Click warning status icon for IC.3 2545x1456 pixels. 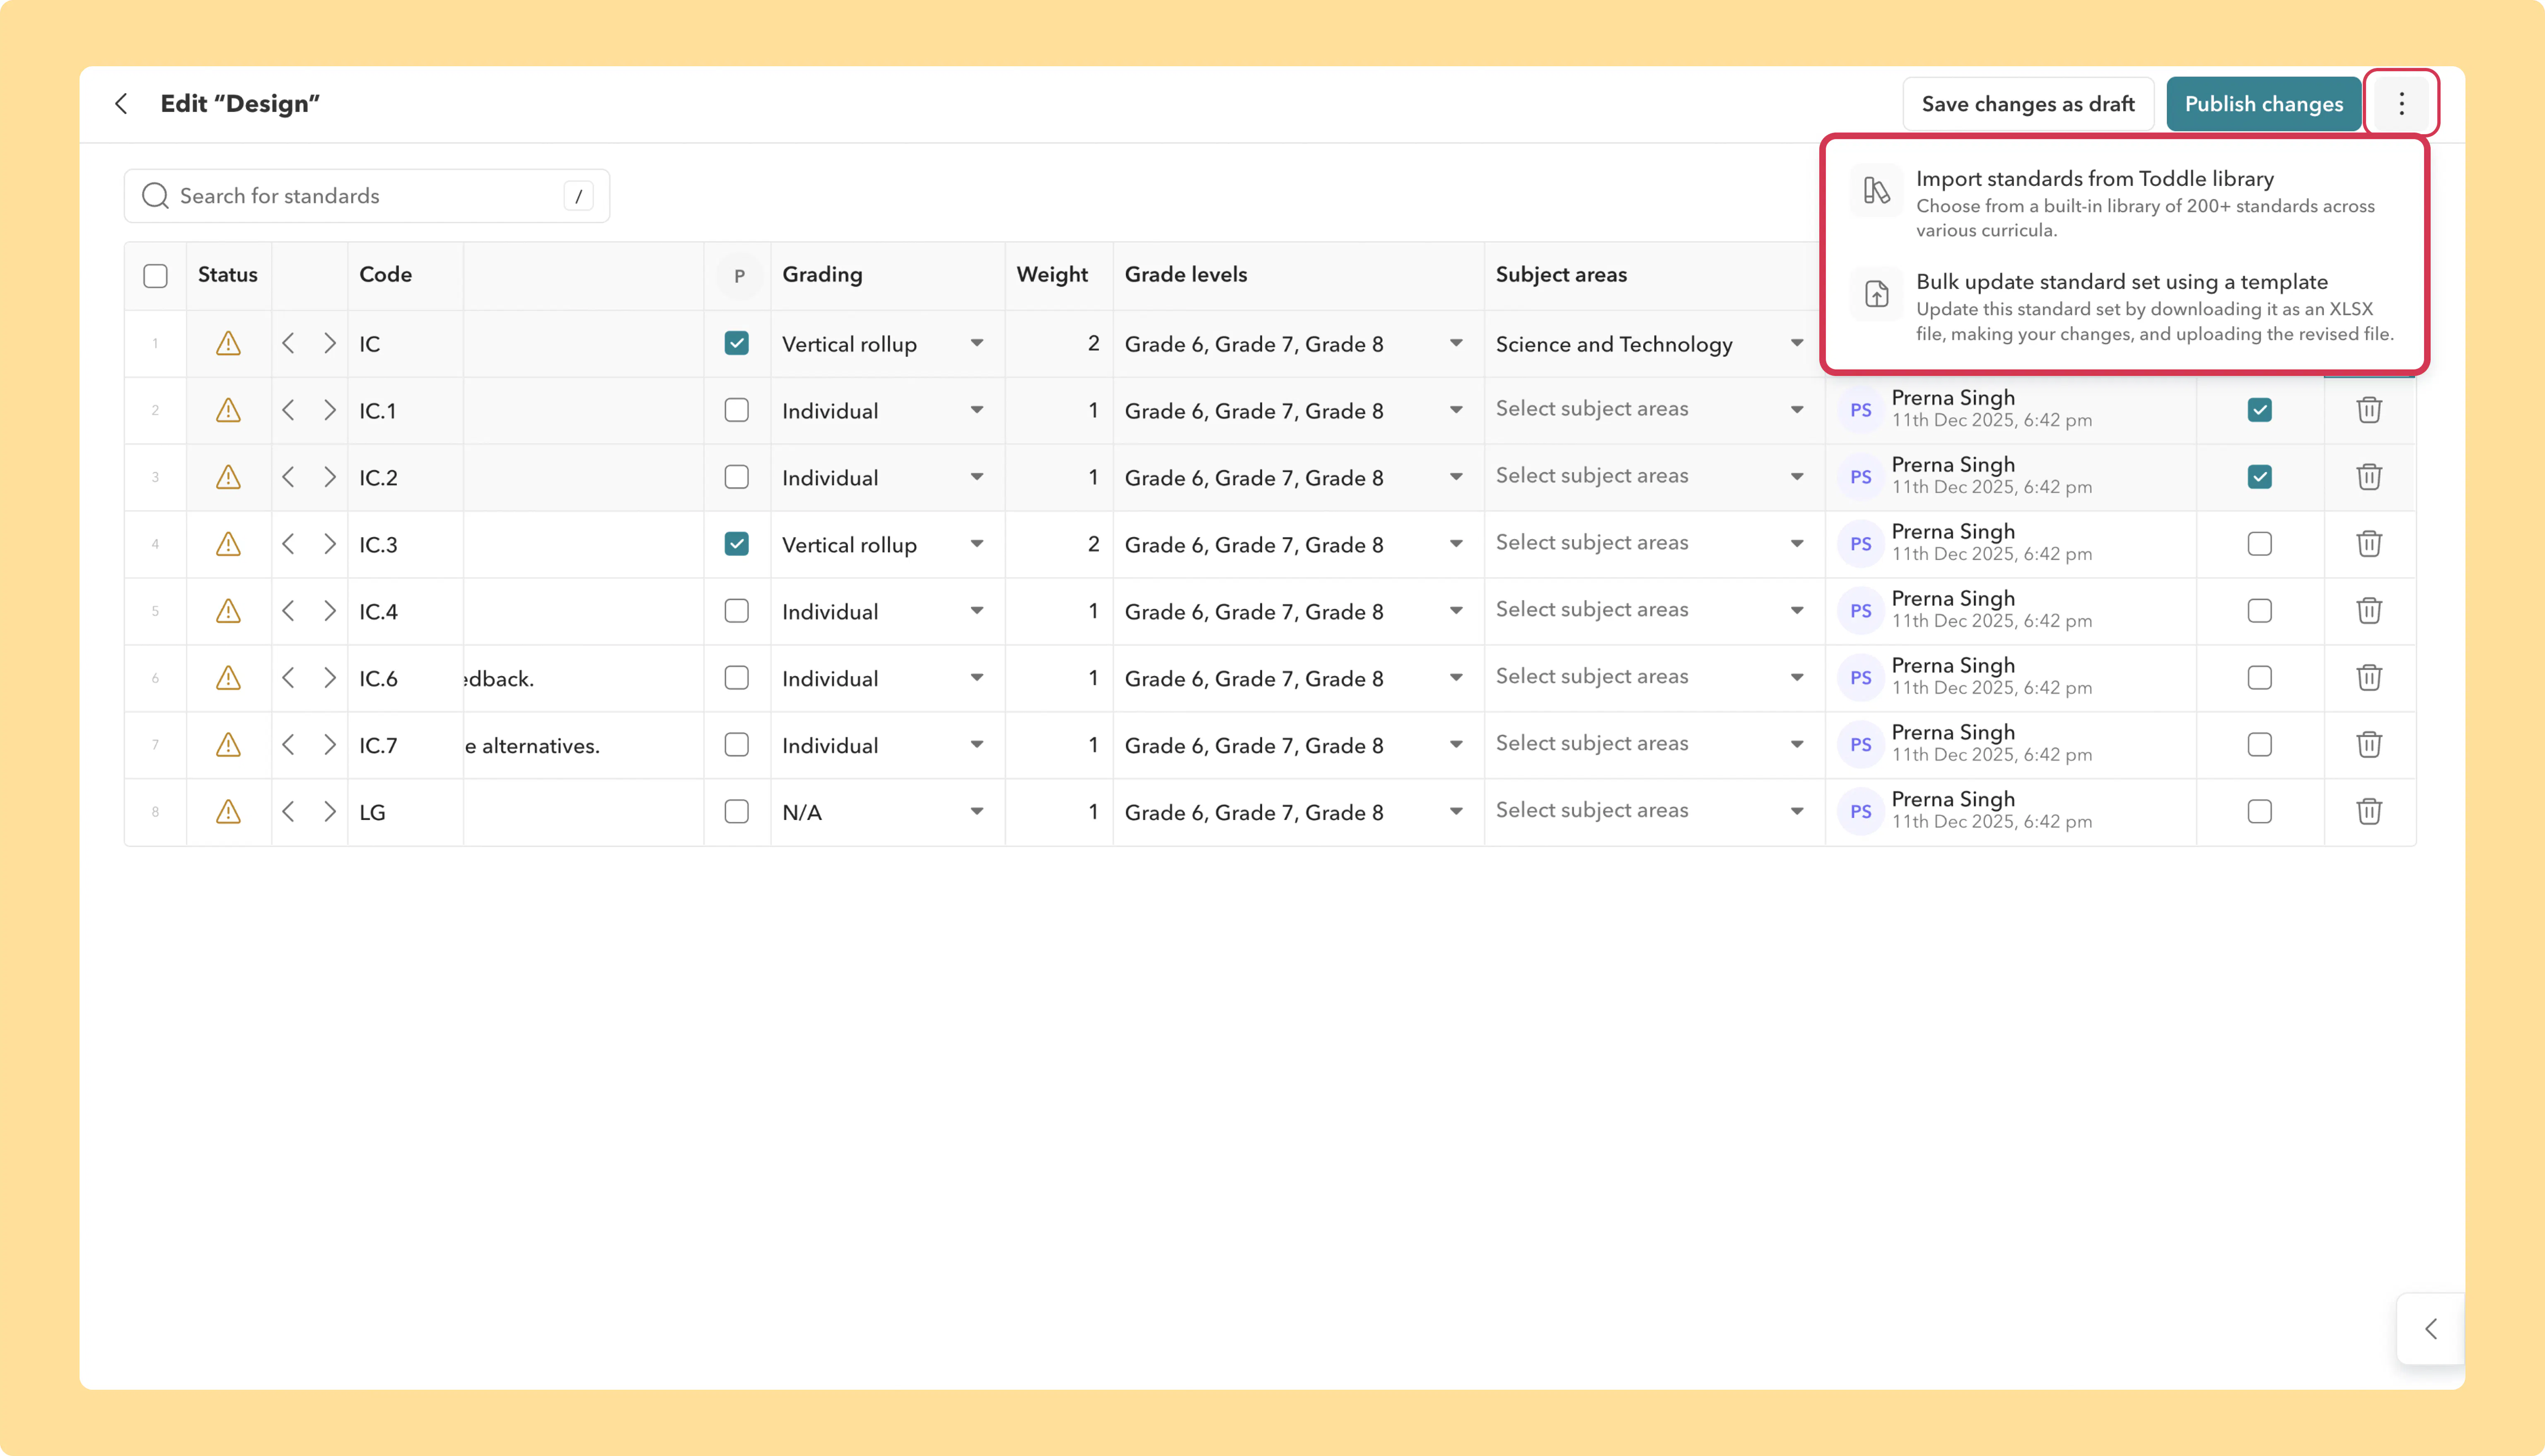click(228, 545)
